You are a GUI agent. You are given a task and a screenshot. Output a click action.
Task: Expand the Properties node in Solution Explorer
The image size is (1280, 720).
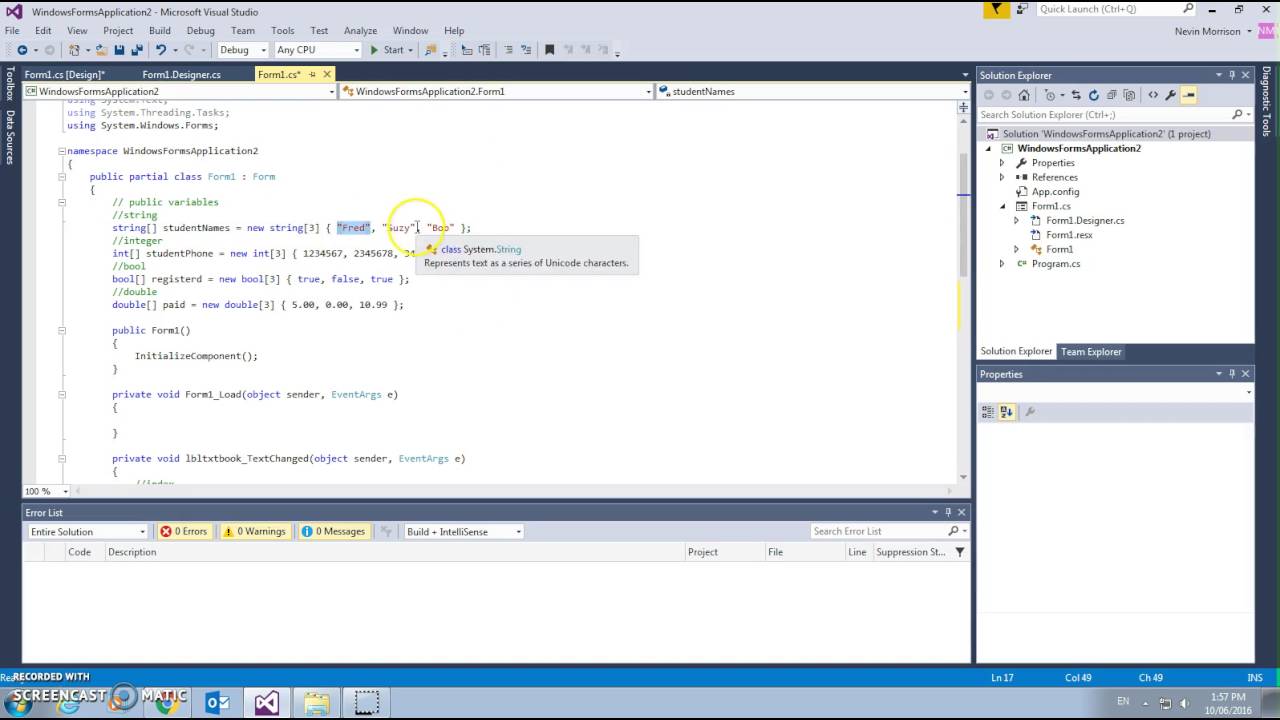point(1002,163)
